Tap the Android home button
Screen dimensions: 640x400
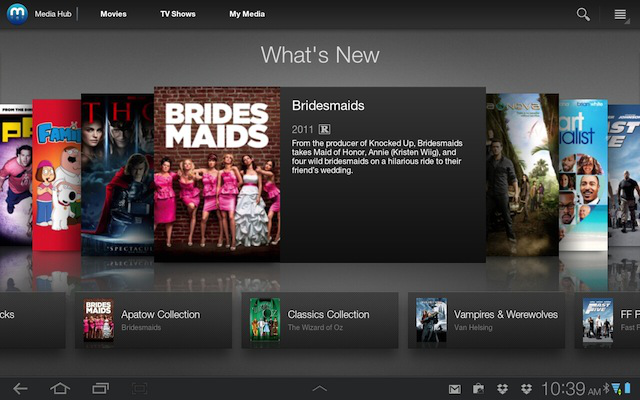60,388
